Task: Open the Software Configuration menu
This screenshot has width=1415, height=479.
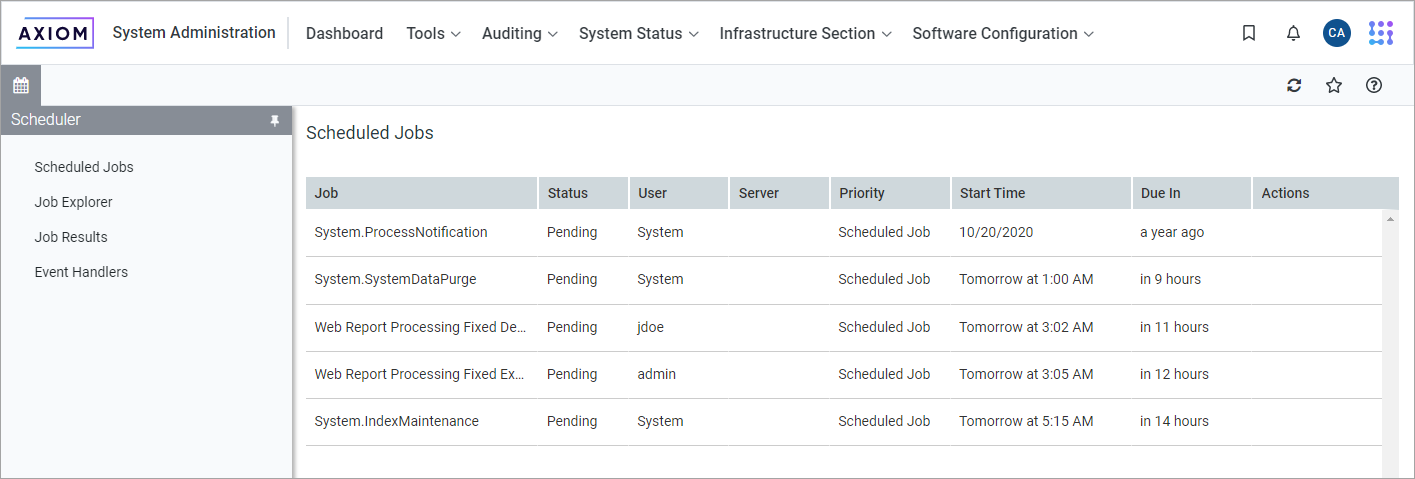Action: 1002,33
